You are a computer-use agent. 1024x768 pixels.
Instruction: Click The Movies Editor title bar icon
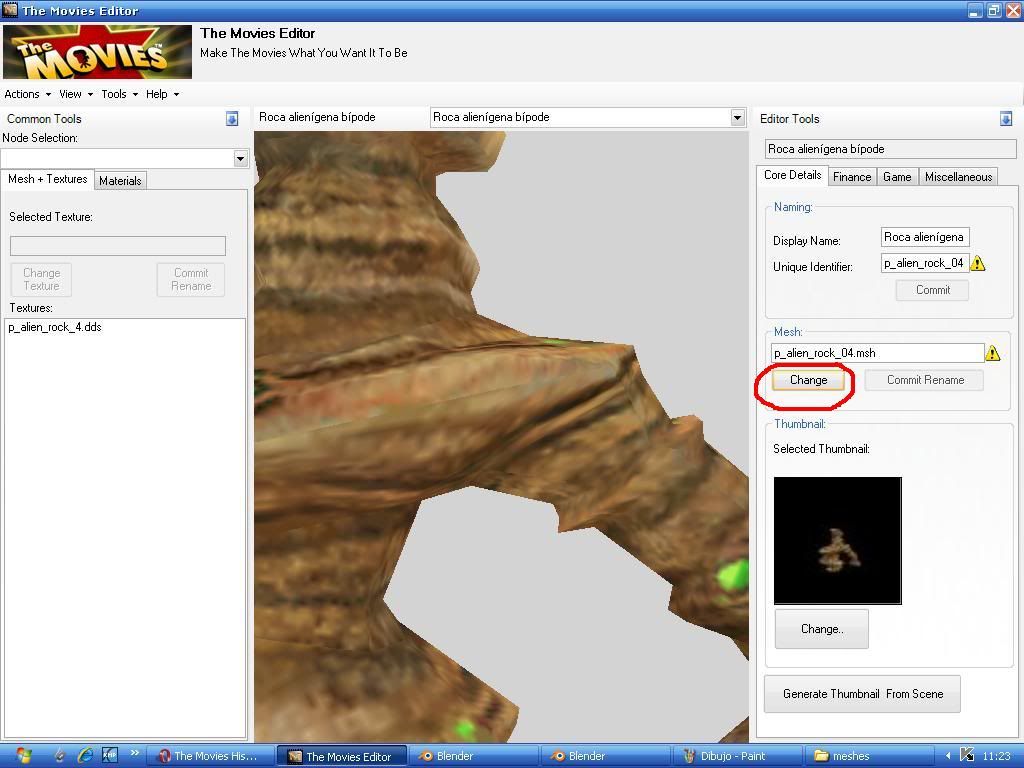[x=10, y=10]
